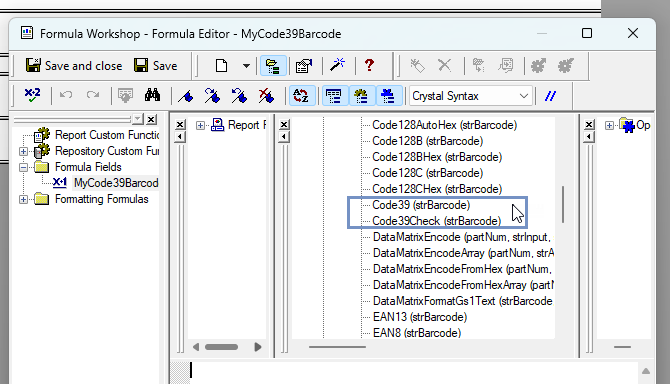Select Code128B (strBarcode) function
670x384 pixels.
point(428,141)
